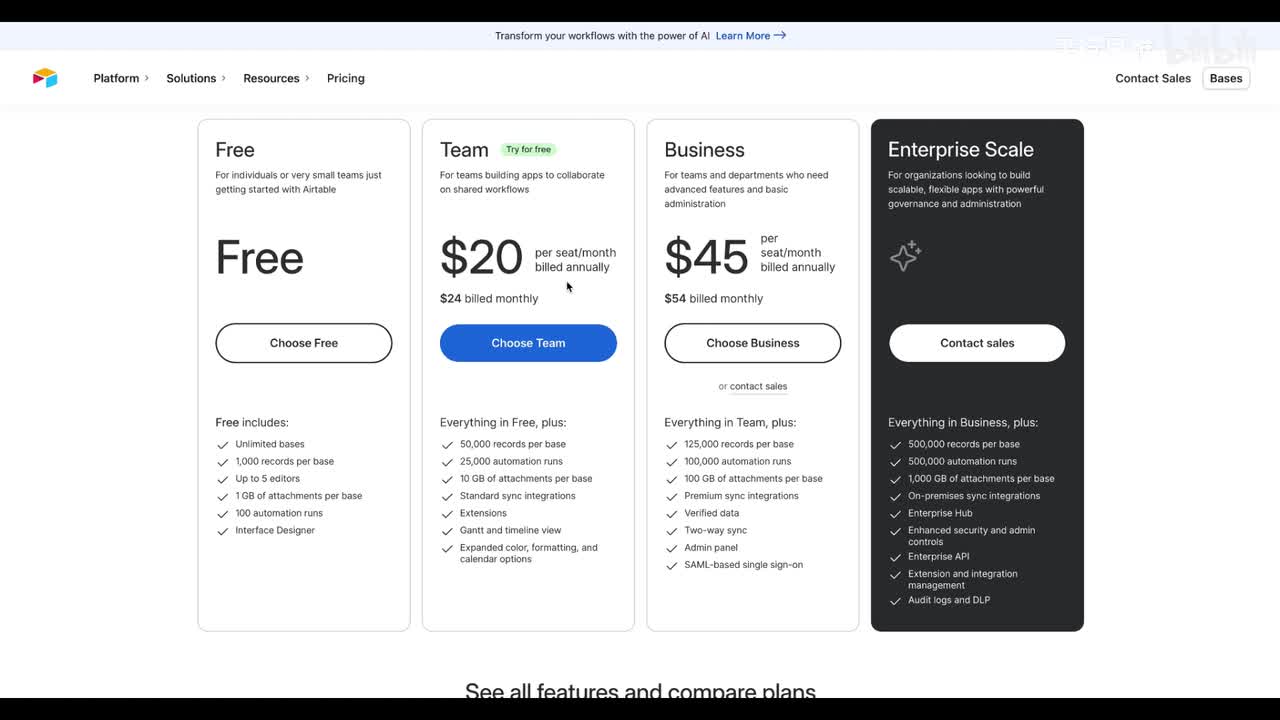
Task: Click the Try for free badge
Action: 528,150
